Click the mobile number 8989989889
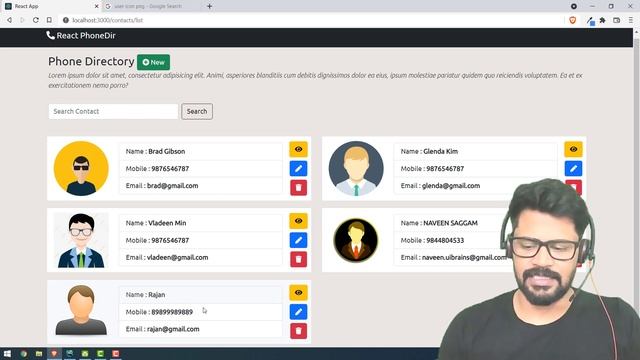 tap(172, 312)
